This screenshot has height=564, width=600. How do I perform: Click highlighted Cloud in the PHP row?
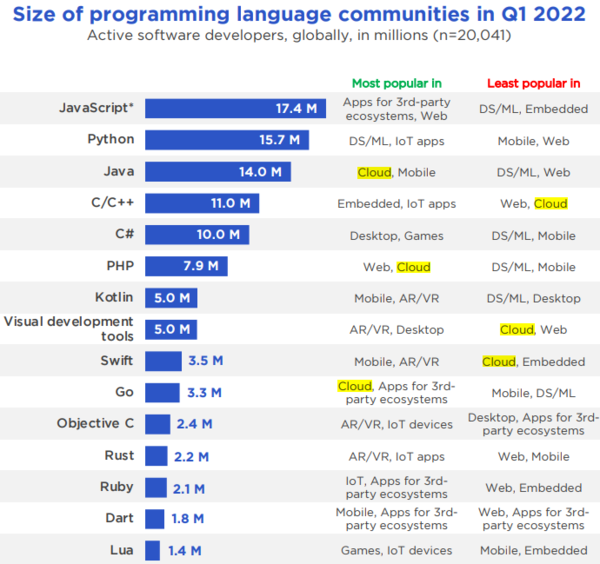[414, 267]
